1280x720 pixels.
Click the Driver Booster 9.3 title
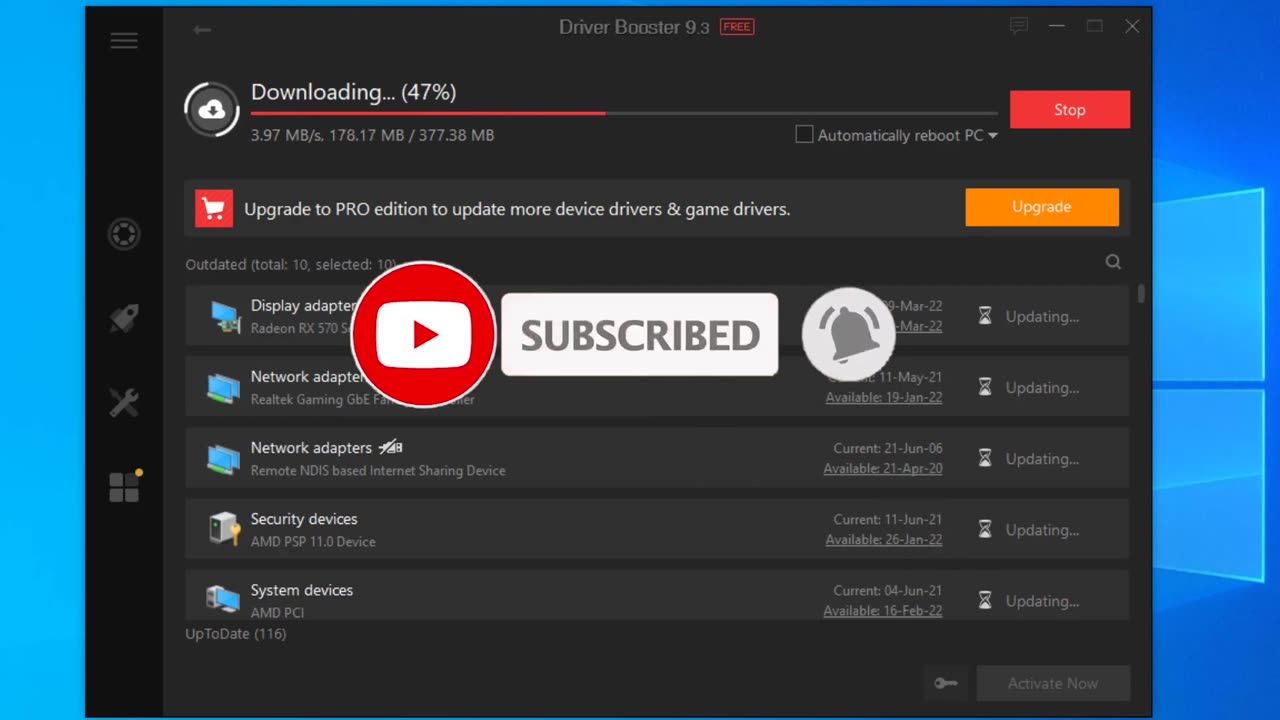pos(634,27)
